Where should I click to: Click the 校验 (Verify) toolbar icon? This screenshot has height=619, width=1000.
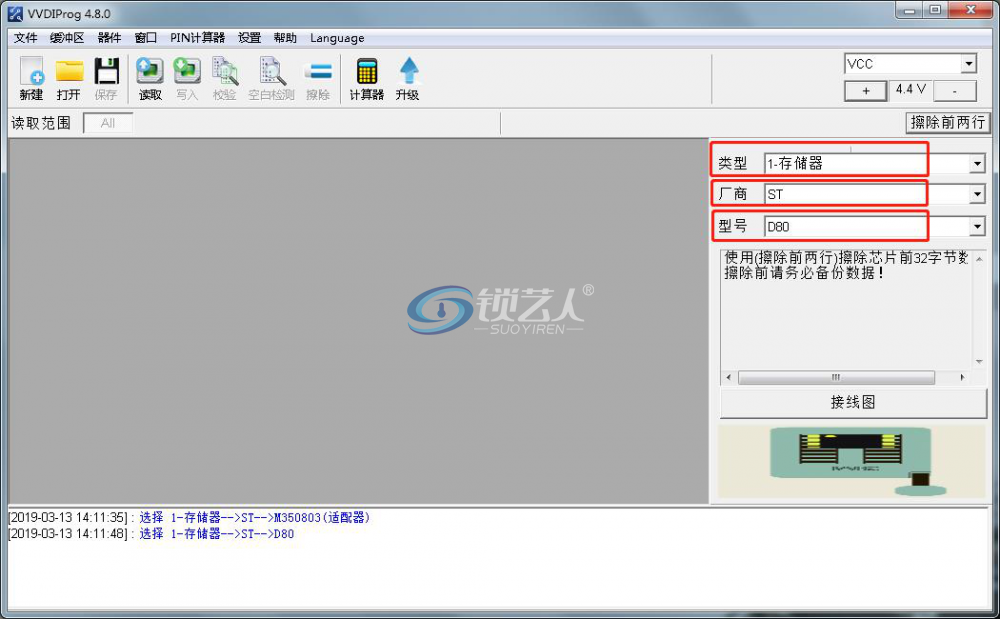[x=224, y=78]
